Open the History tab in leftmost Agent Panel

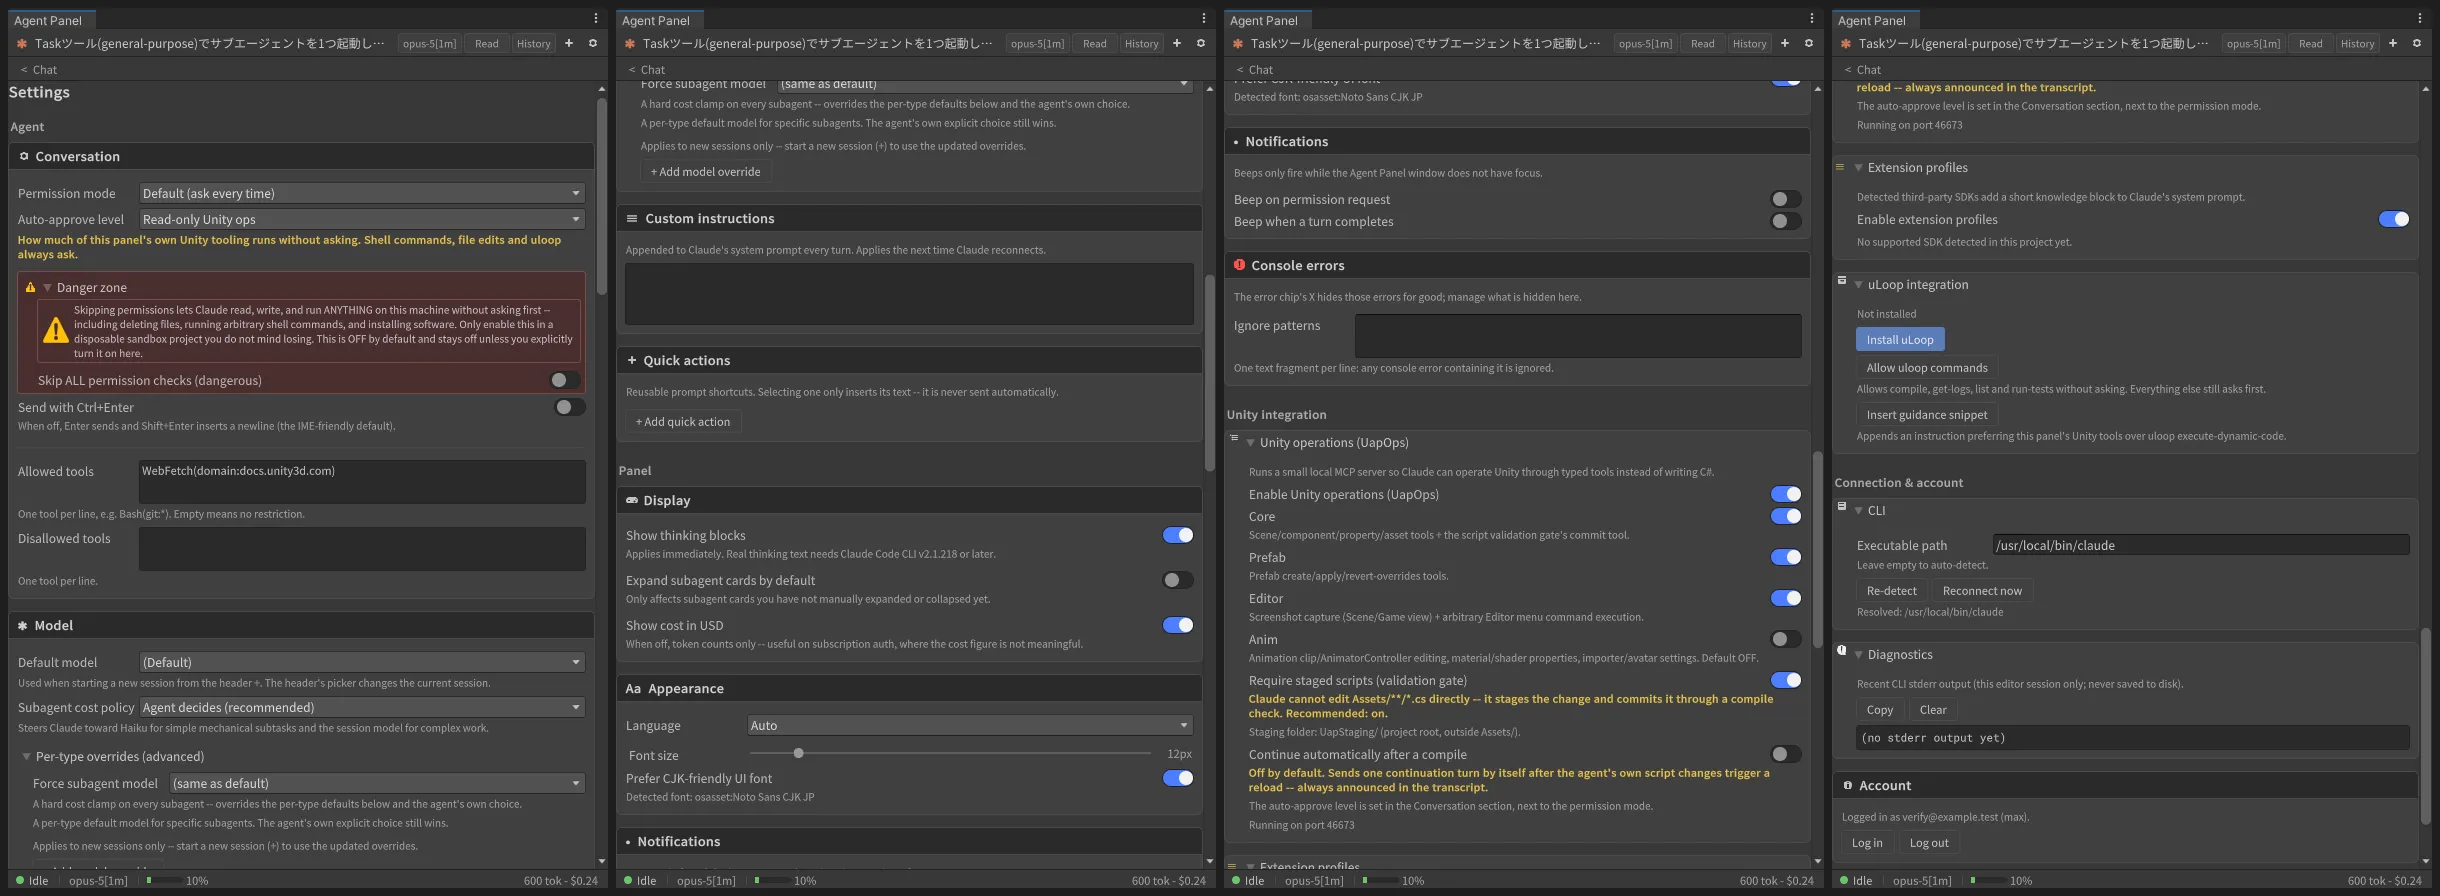click(533, 43)
